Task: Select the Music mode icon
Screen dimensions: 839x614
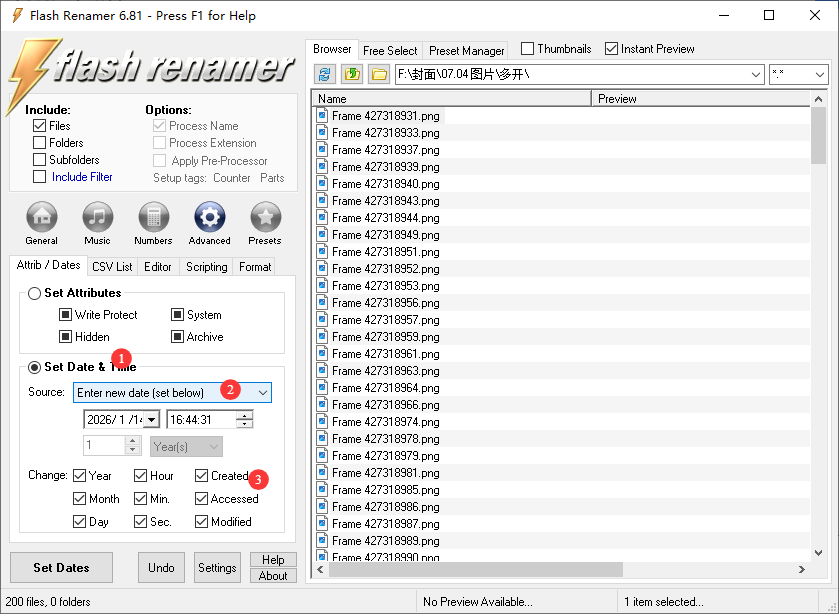Action: click(x=97, y=217)
